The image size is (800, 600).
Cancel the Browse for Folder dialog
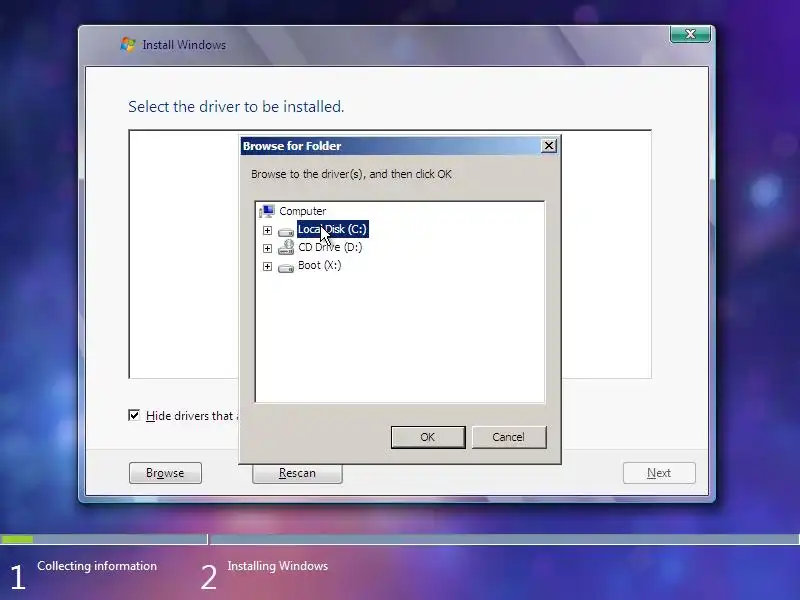pyautogui.click(x=509, y=437)
